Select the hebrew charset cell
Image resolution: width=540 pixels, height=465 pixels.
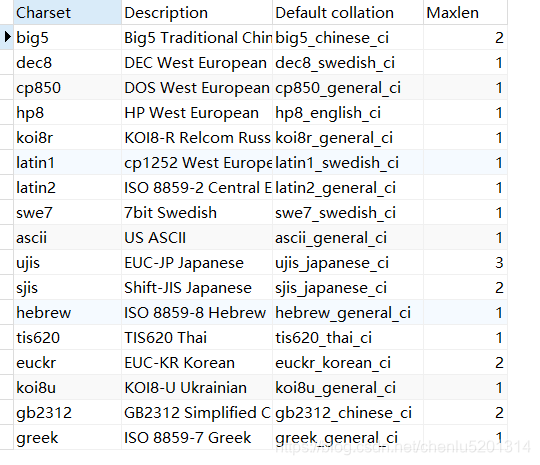[x=68, y=312]
